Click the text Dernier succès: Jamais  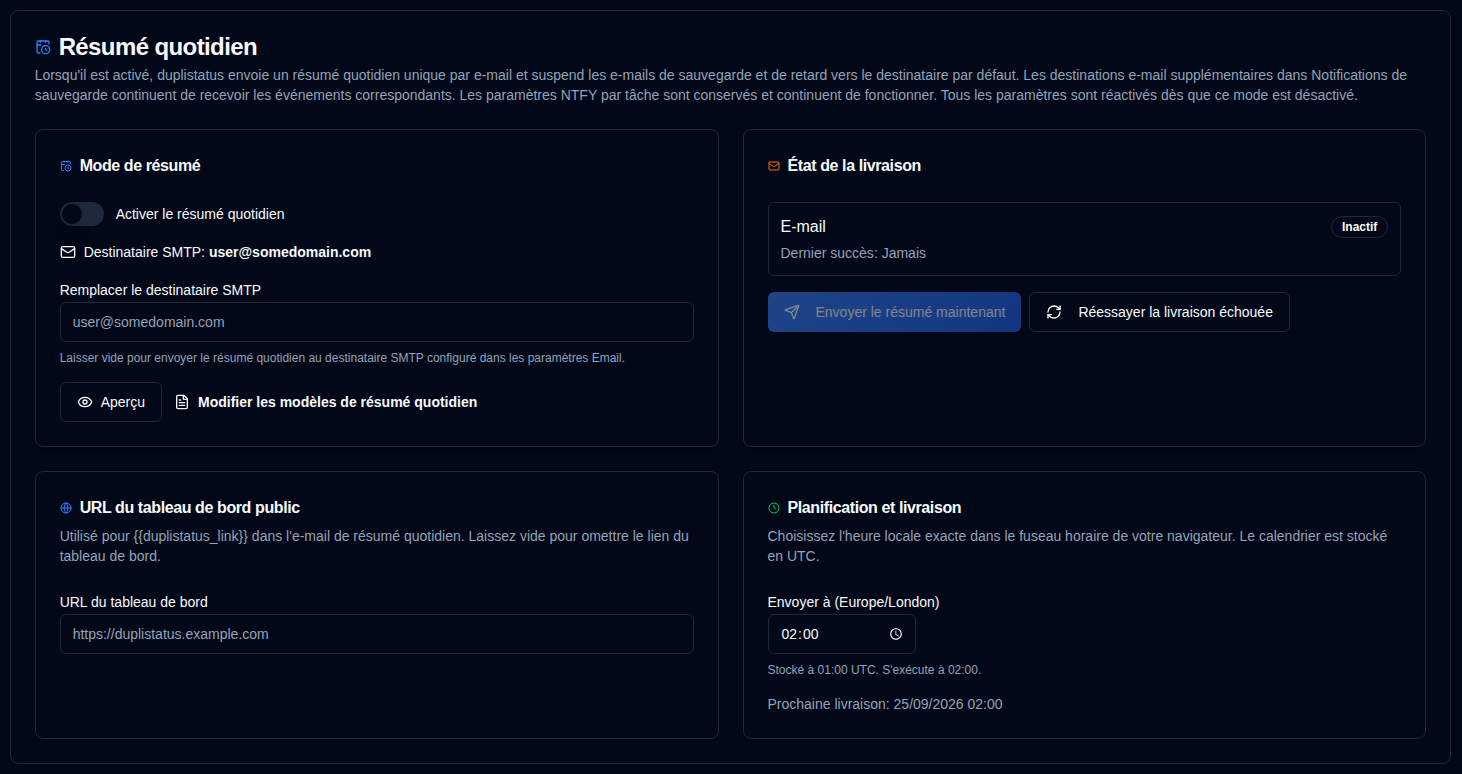click(853, 253)
